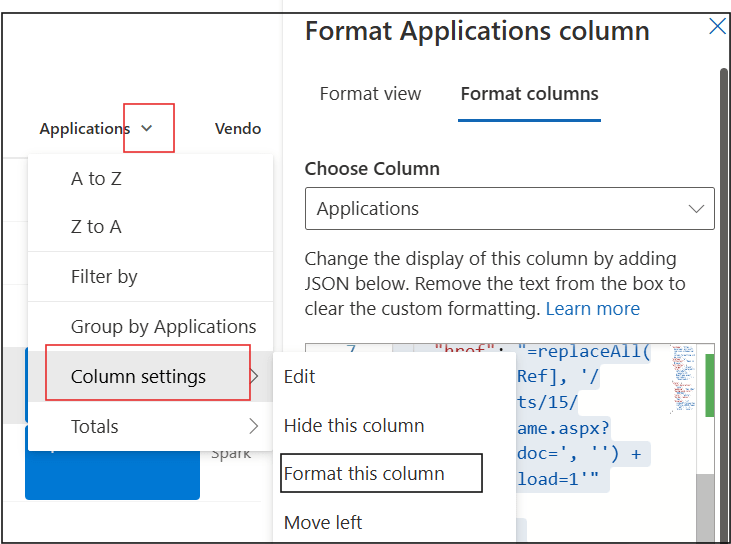Click the Vendo column header

pyautogui.click(x=238, y=128)
